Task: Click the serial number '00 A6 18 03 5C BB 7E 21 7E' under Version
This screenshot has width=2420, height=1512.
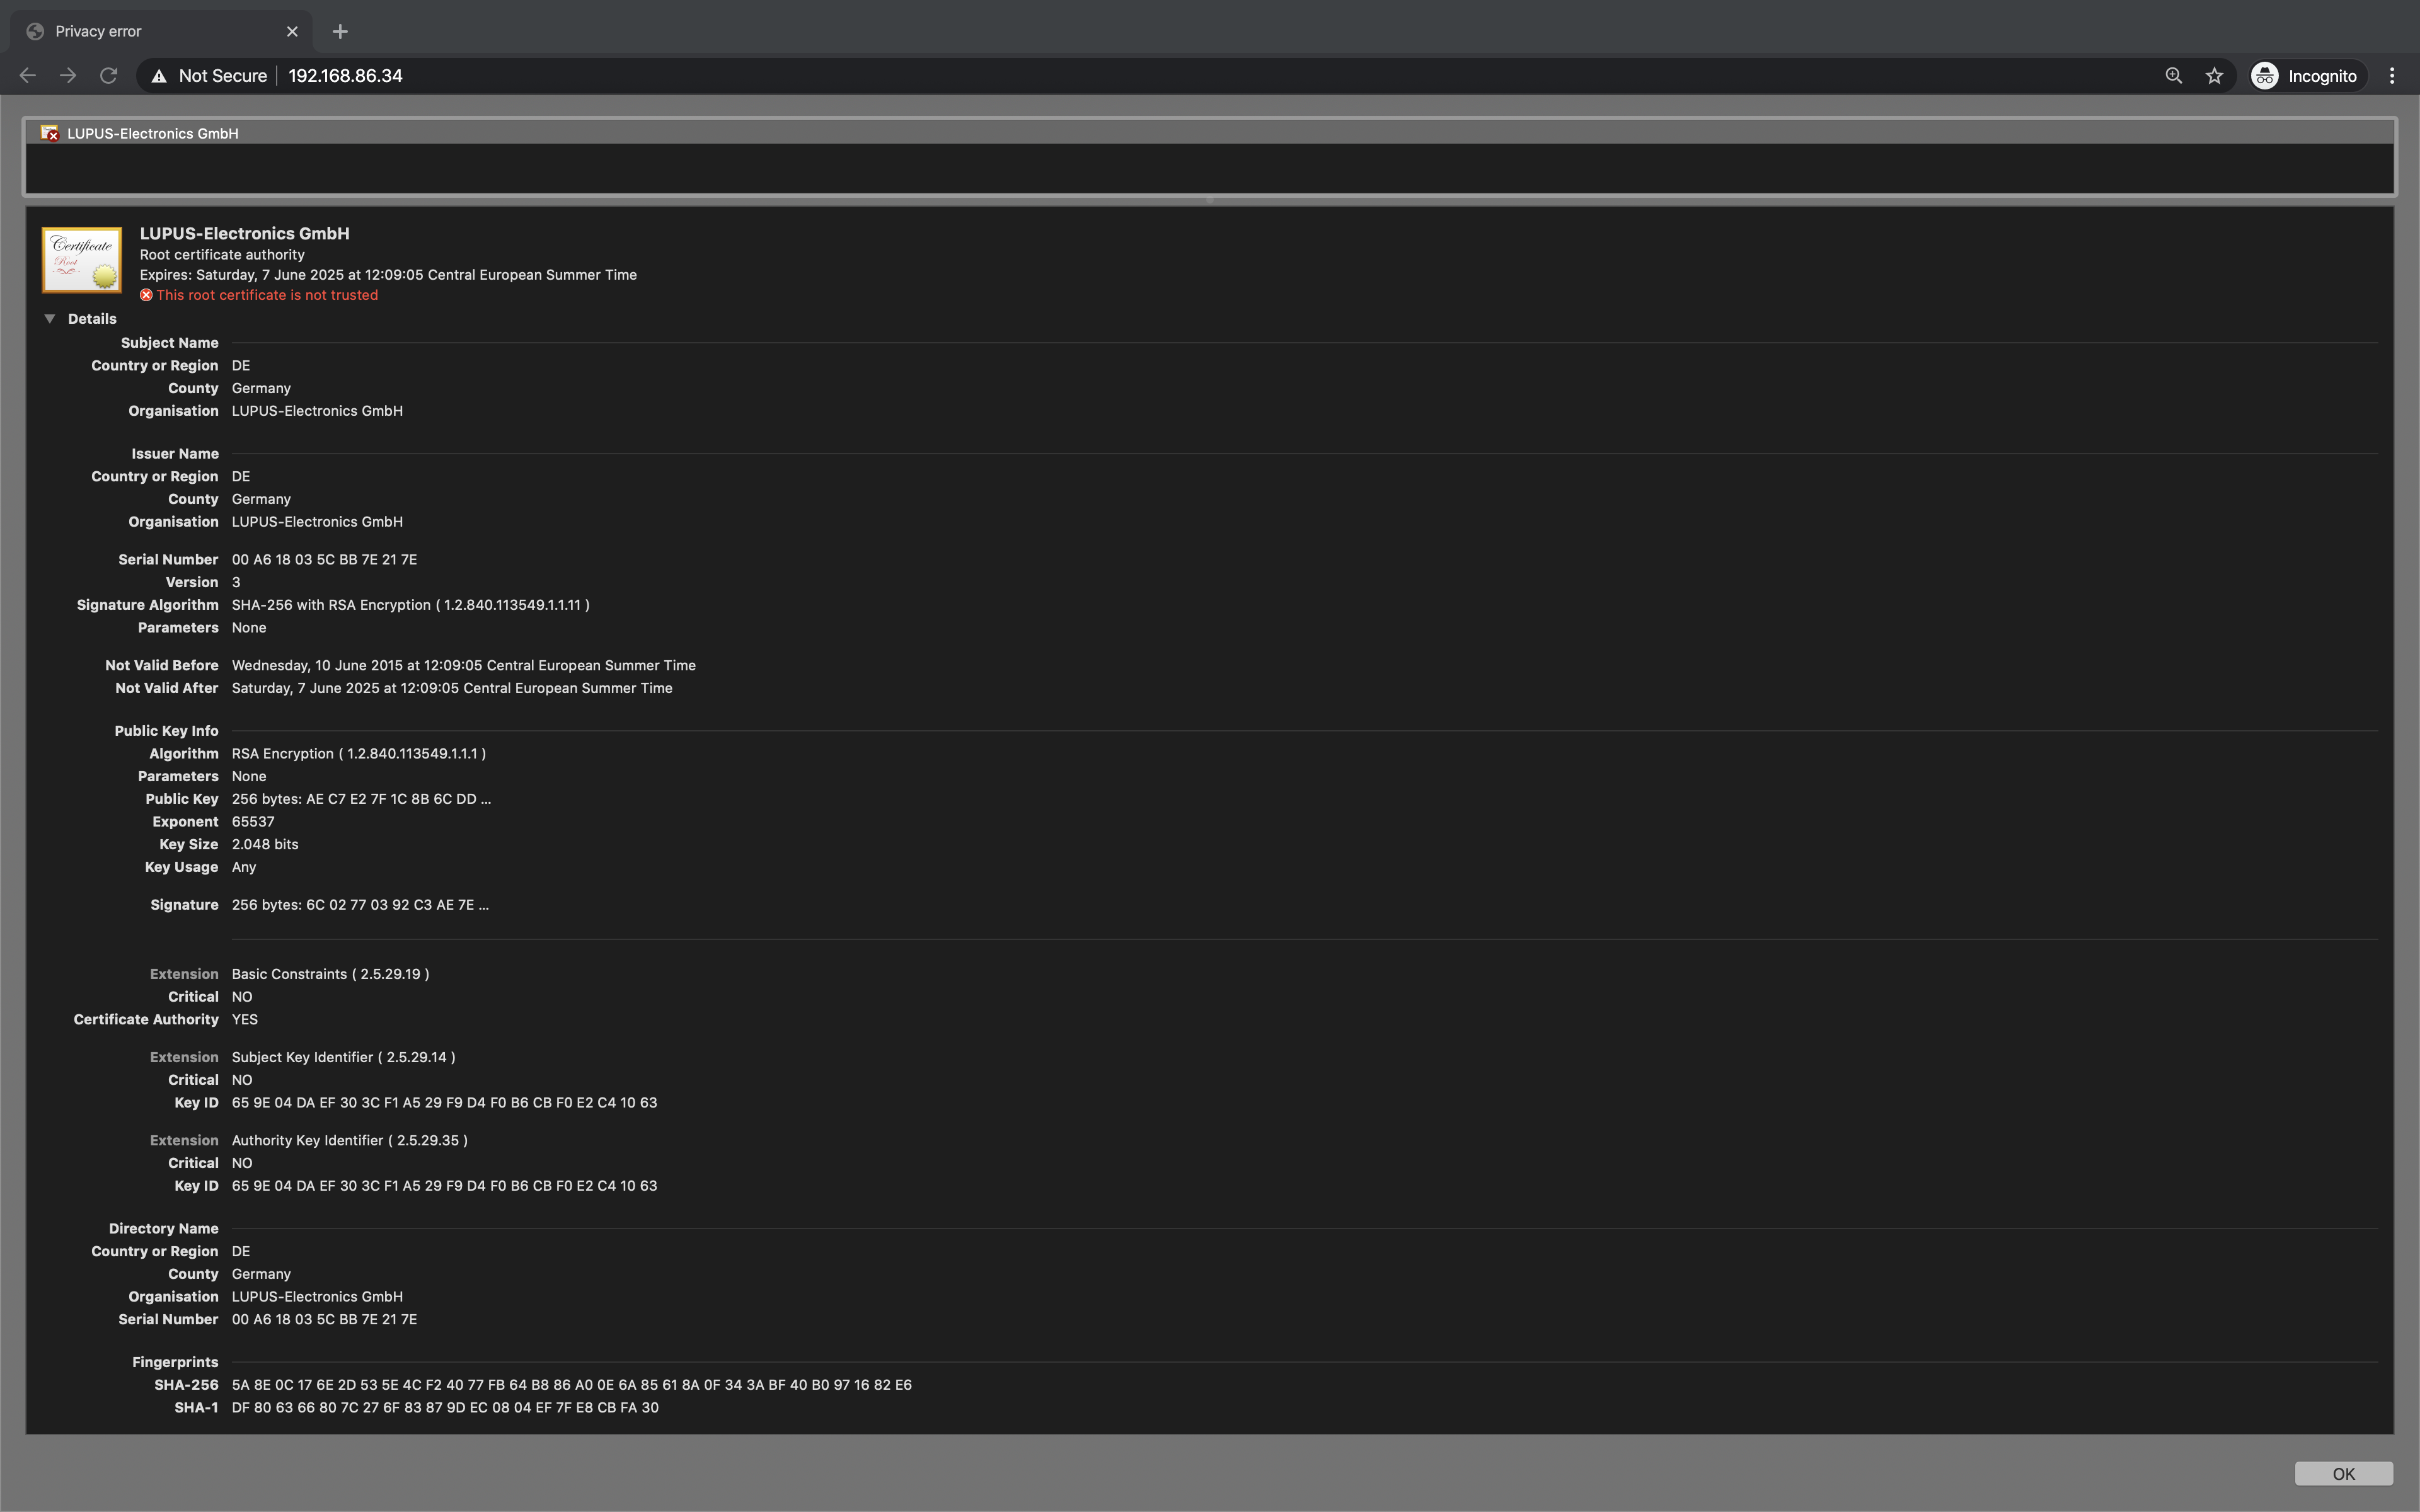Action: tap(324, 560)
